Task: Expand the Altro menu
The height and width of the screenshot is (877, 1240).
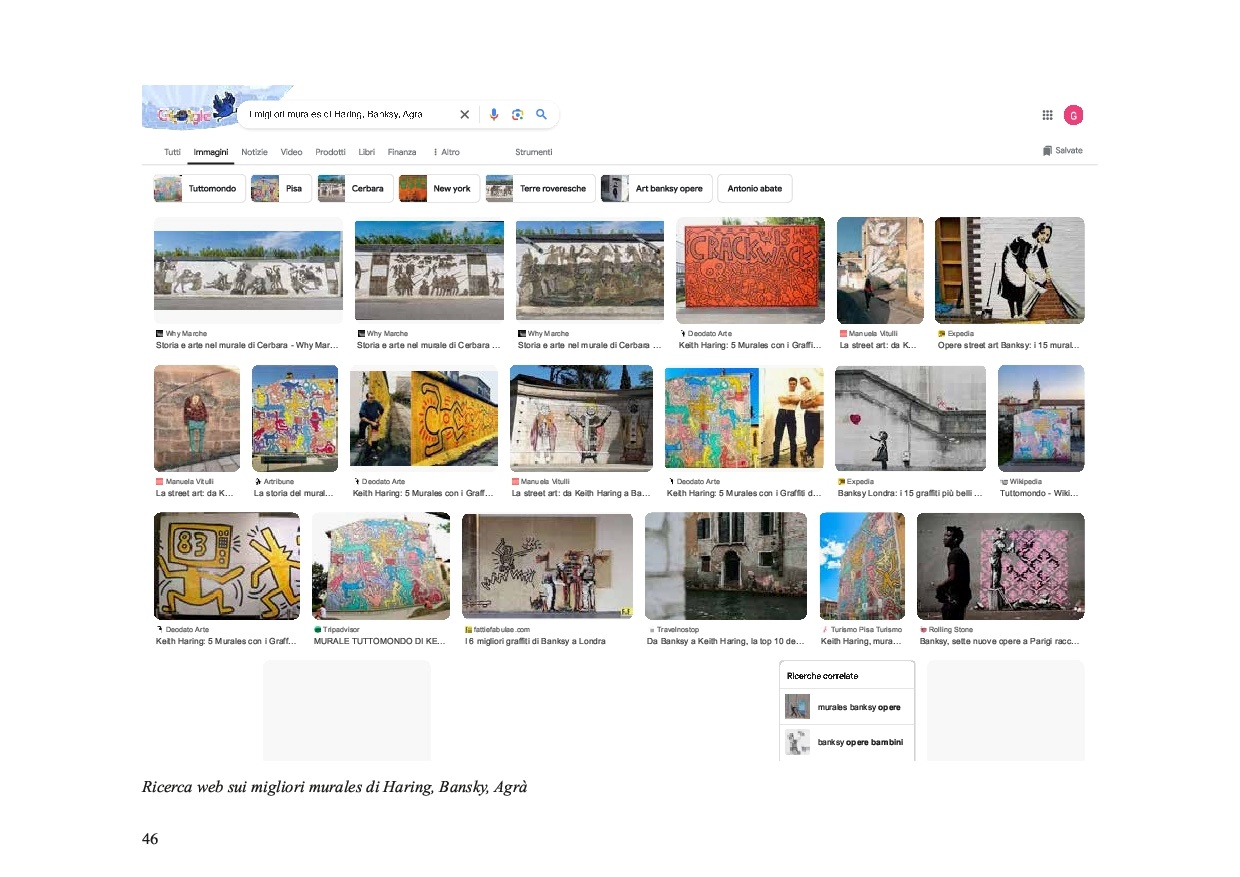Action: pyautogui.click(x=446, y=152)
